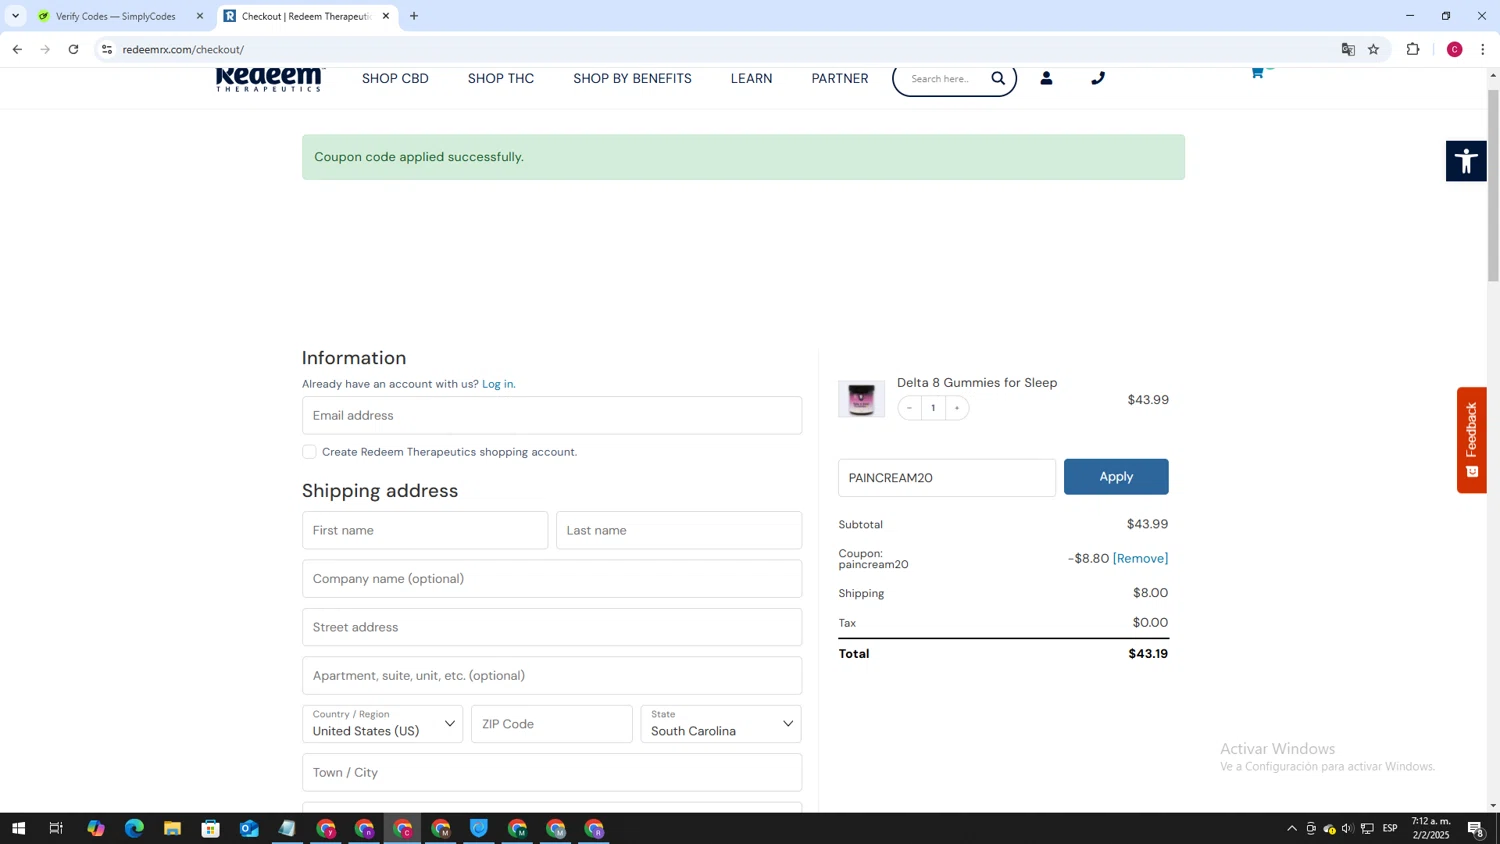
Task: Open the Google Translate icon in address bar
Action: (1348, 49)
